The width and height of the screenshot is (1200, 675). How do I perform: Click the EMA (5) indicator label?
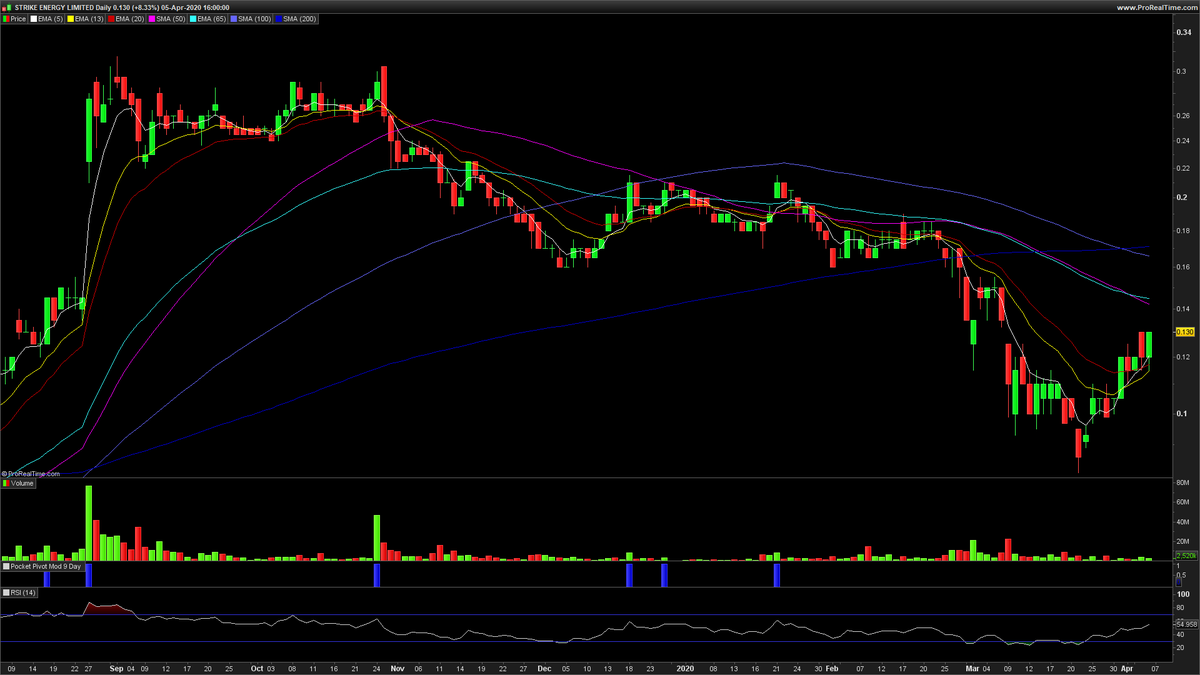pyautogui.click(x=48, y=17)
